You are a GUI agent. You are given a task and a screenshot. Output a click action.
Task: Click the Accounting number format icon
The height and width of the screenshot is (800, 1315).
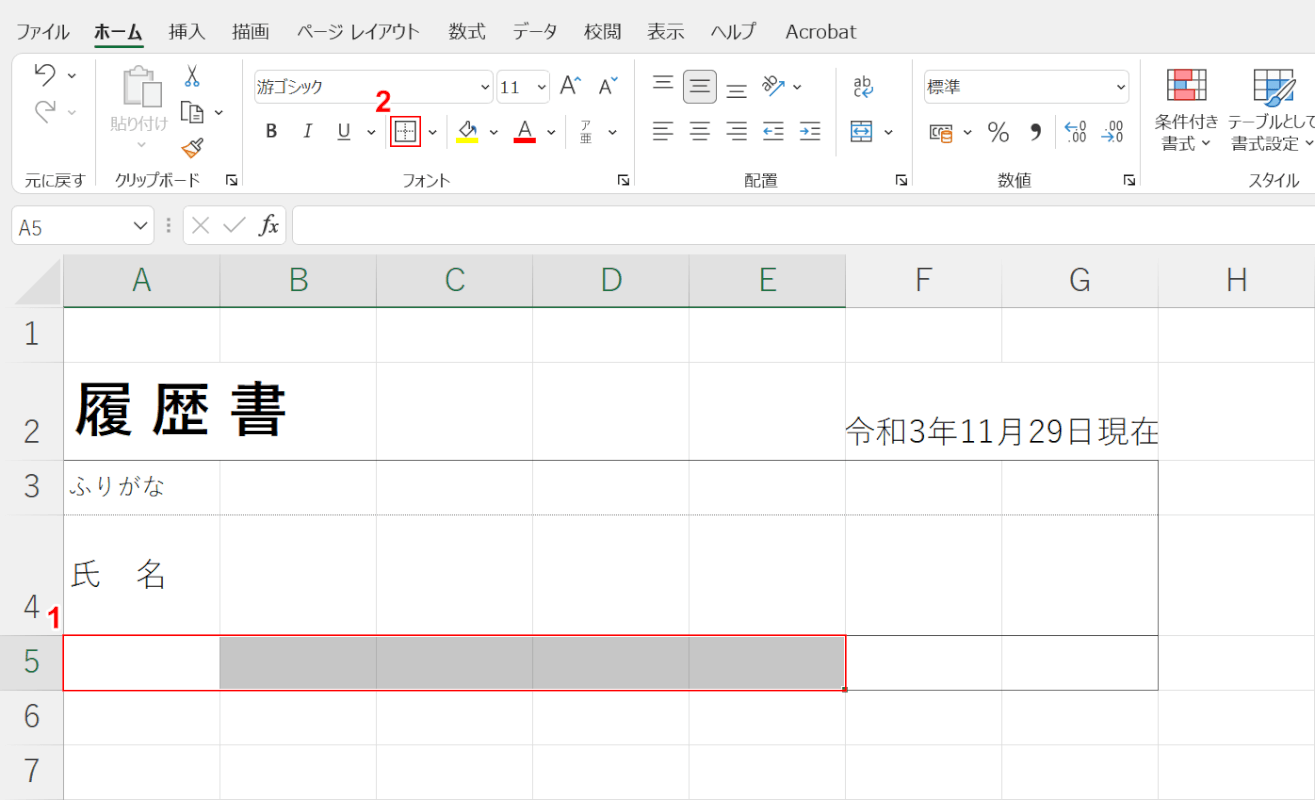pyautogui.click(x=941, y=132)
